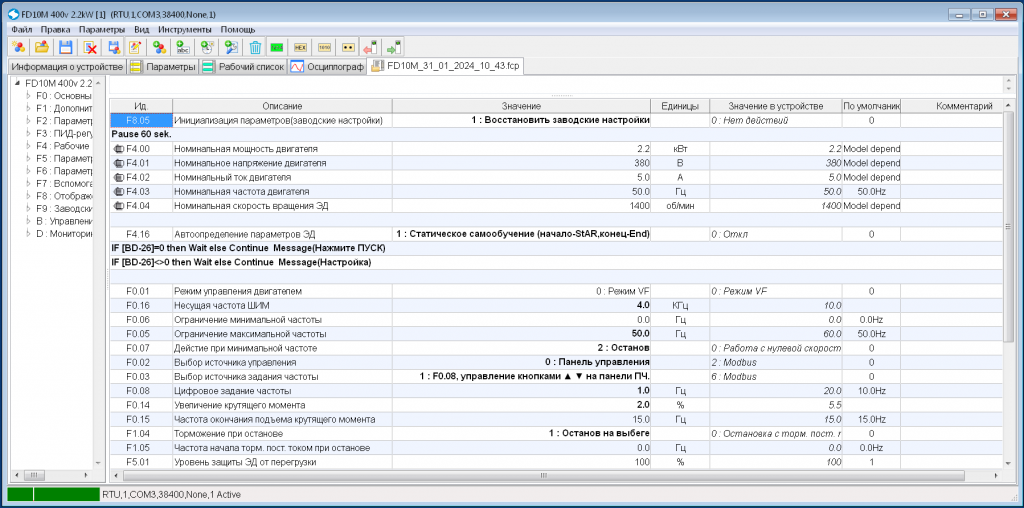The width and height of the screenshot is (1024, 508).
Task: Click the add pause clock icon
Action: (x=208, y=47)
